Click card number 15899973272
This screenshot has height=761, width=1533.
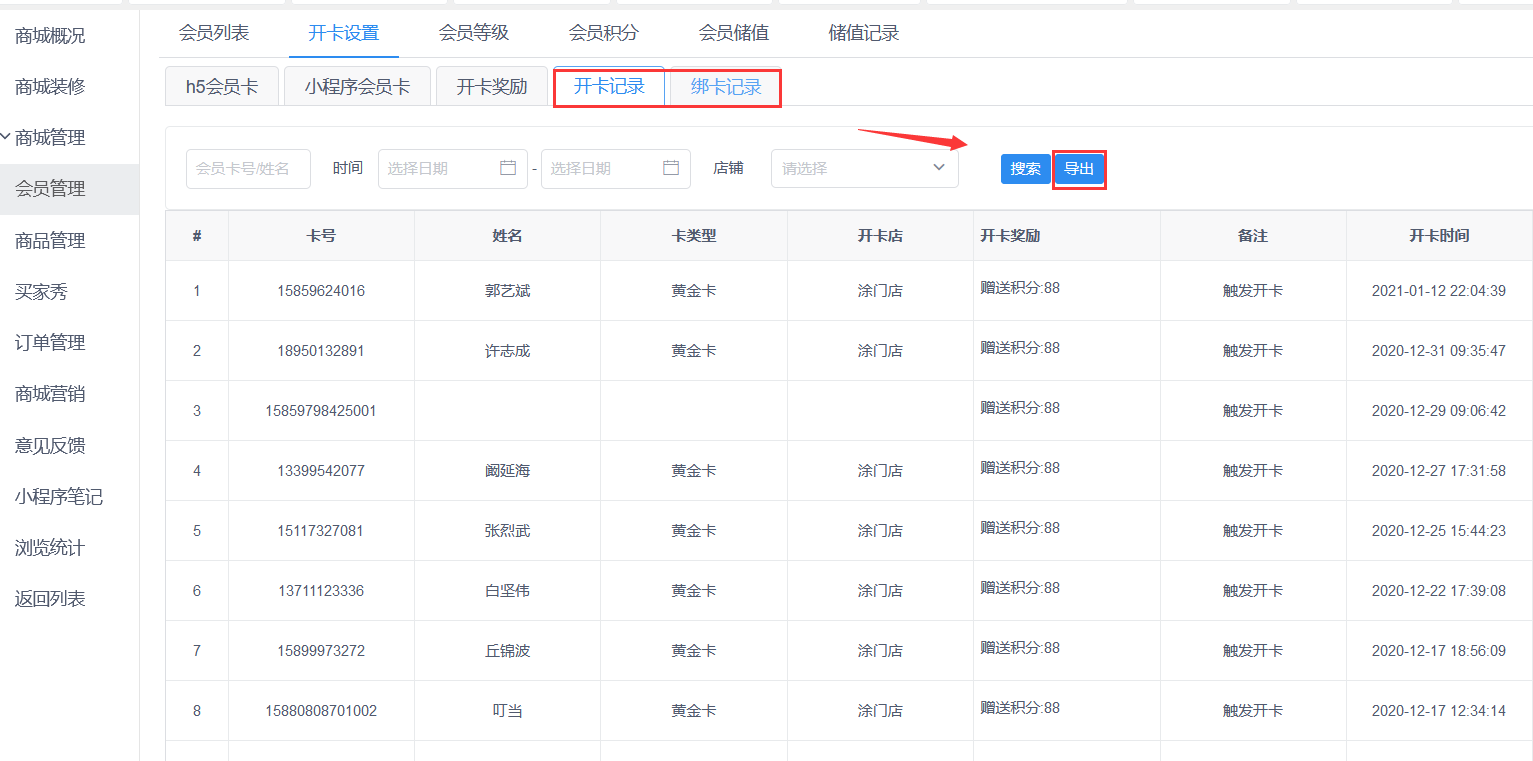pos(321,651)
